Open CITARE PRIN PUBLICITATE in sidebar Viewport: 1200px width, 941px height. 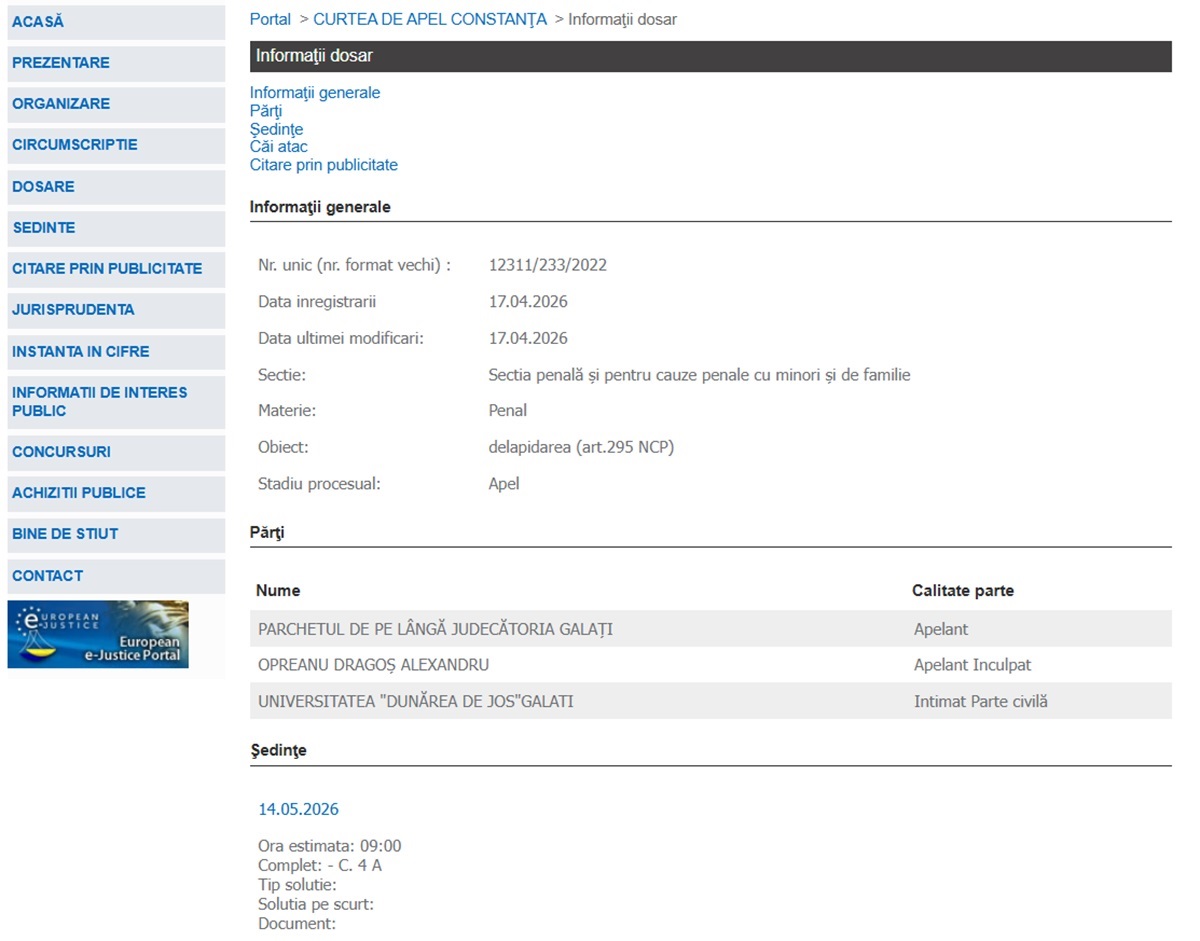point(116,269)
